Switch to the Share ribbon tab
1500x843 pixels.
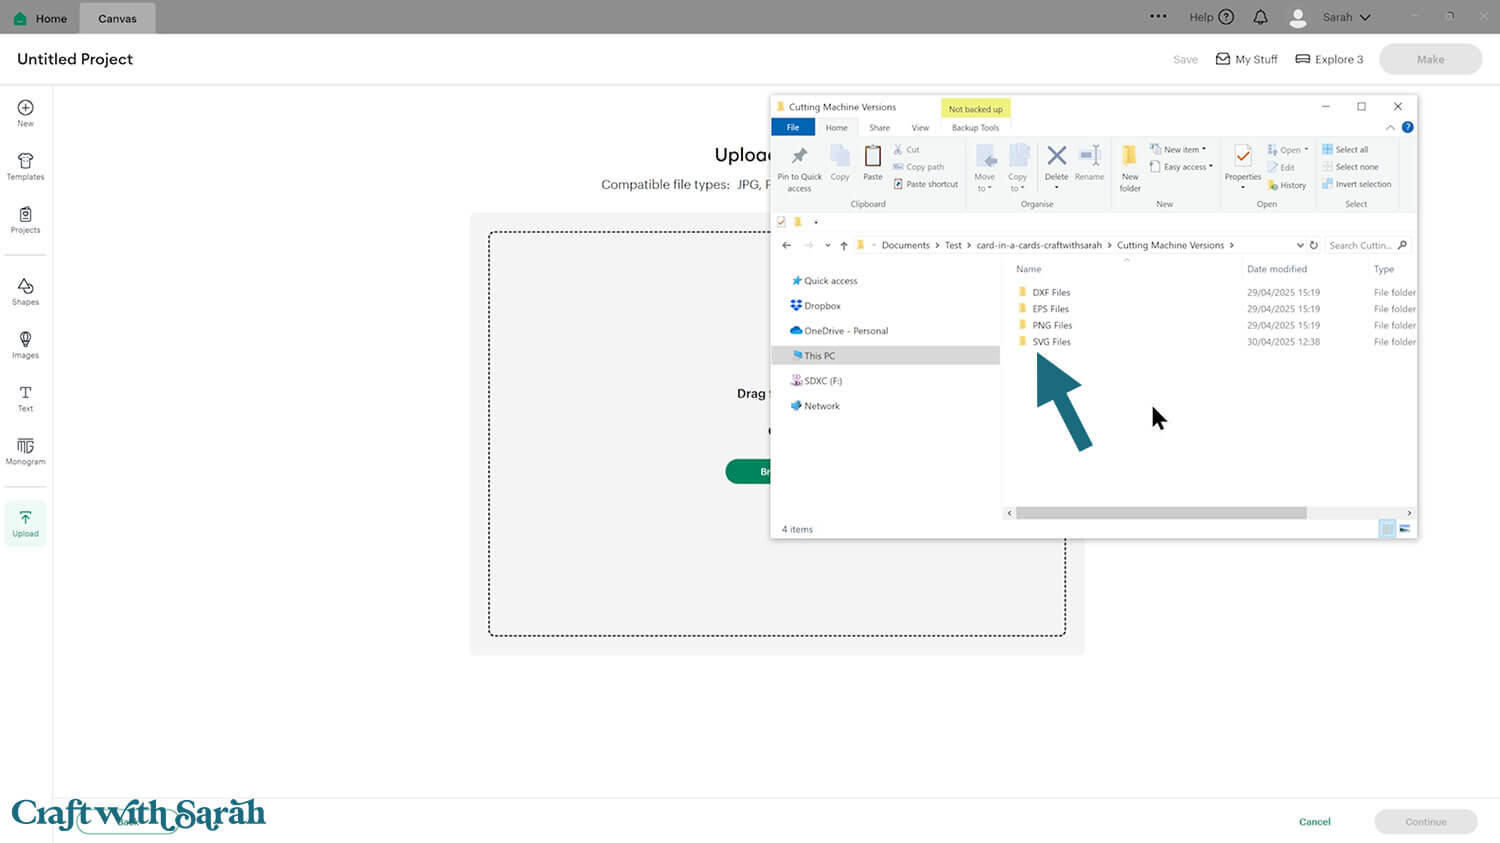[879, 128]
